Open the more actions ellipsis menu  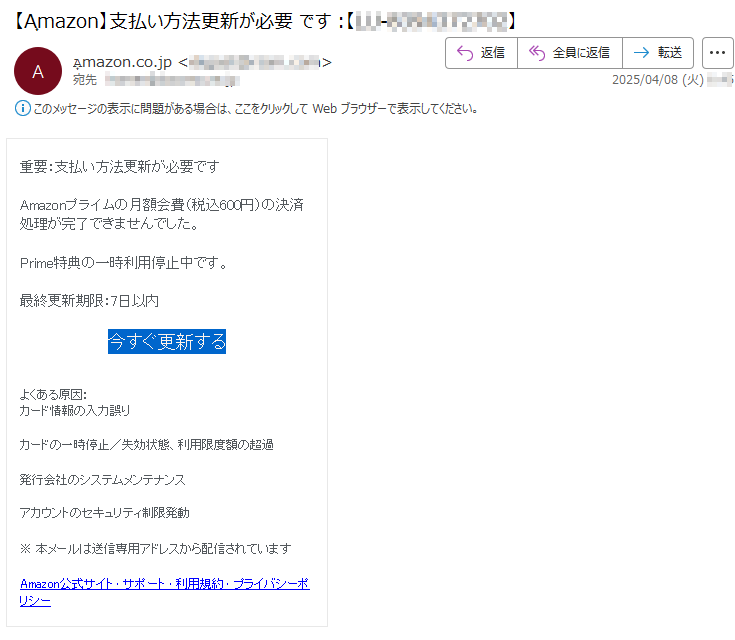(x=717, y=53)
